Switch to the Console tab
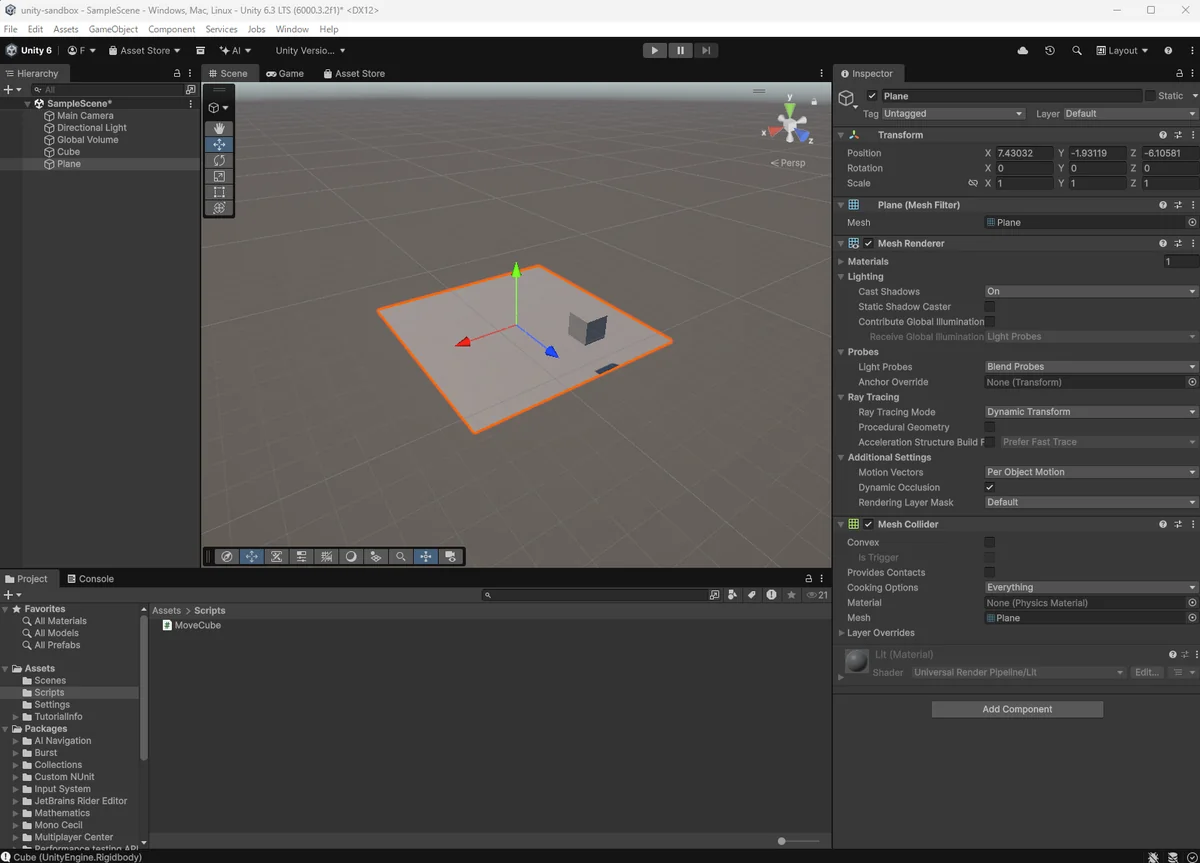Screen dimensions: 1200x863 click(90, 579)
